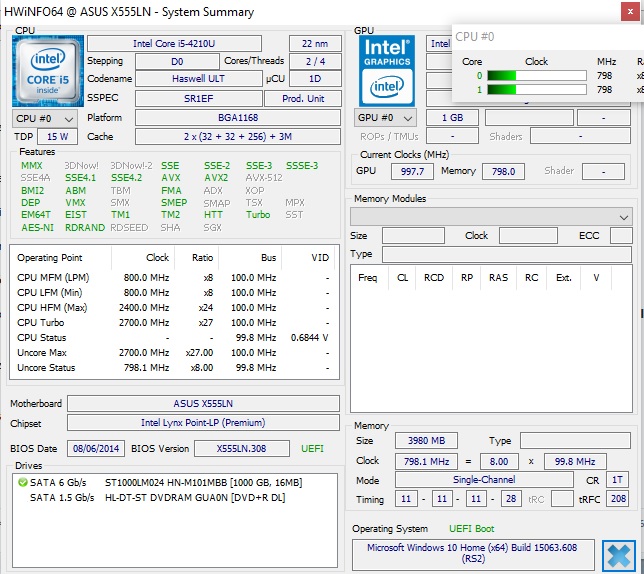Click the GPU 1 GB memory field
644x574 pixels.
(x=452, y=118)
